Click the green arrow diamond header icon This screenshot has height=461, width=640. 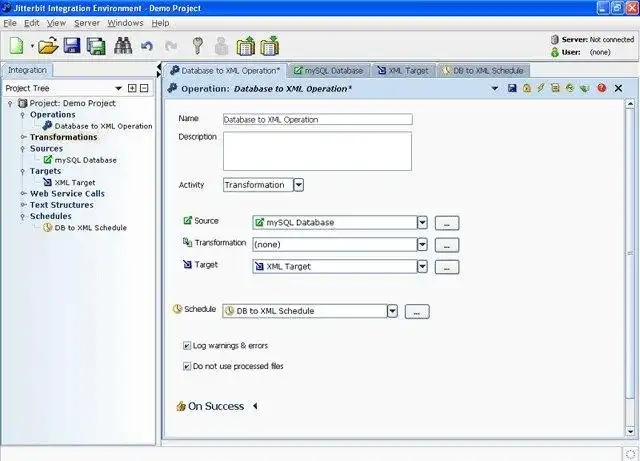point(569,88)
